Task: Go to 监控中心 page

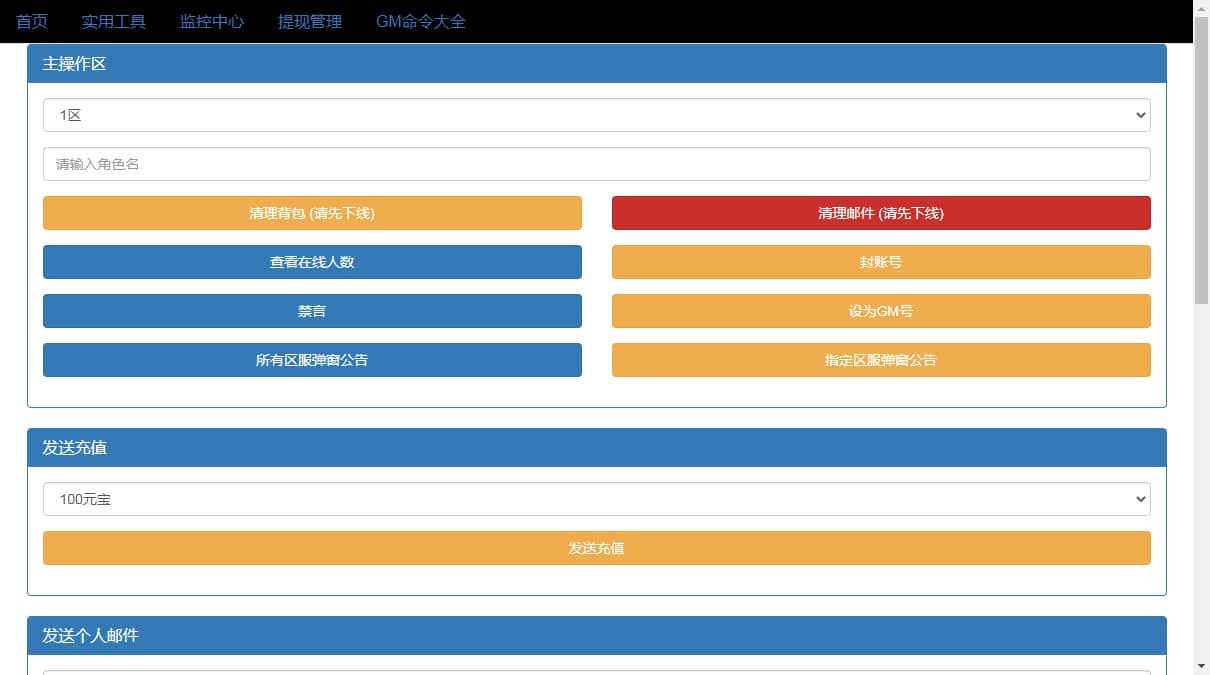Action: [211, 21]
